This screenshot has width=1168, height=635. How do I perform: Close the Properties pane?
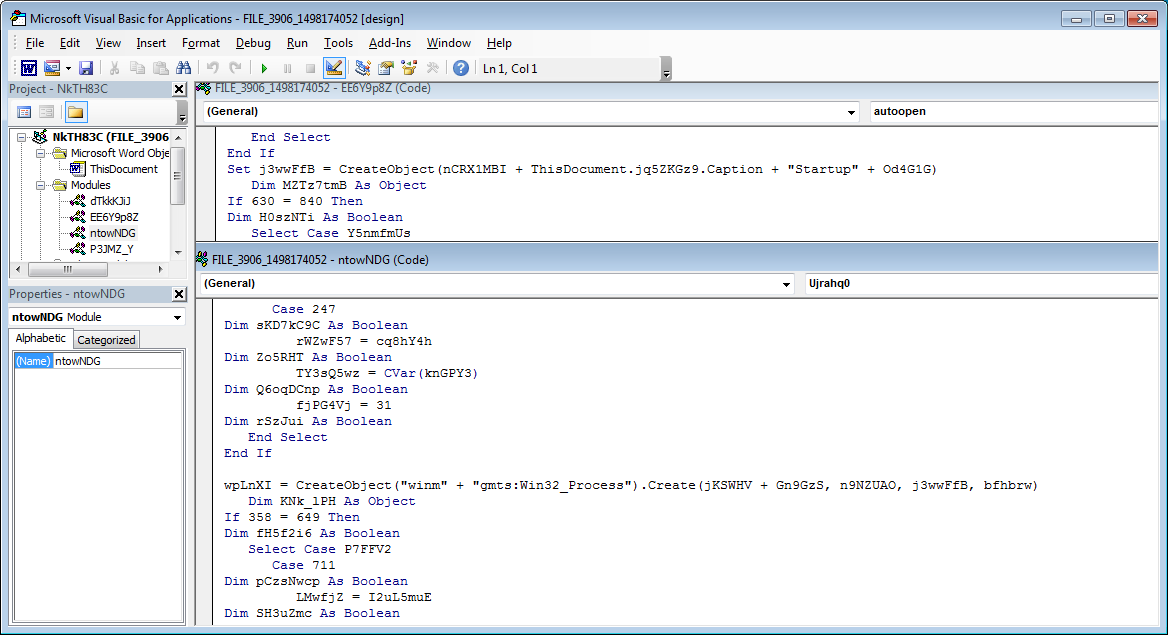pyautogui.click(x=179, y=294)
